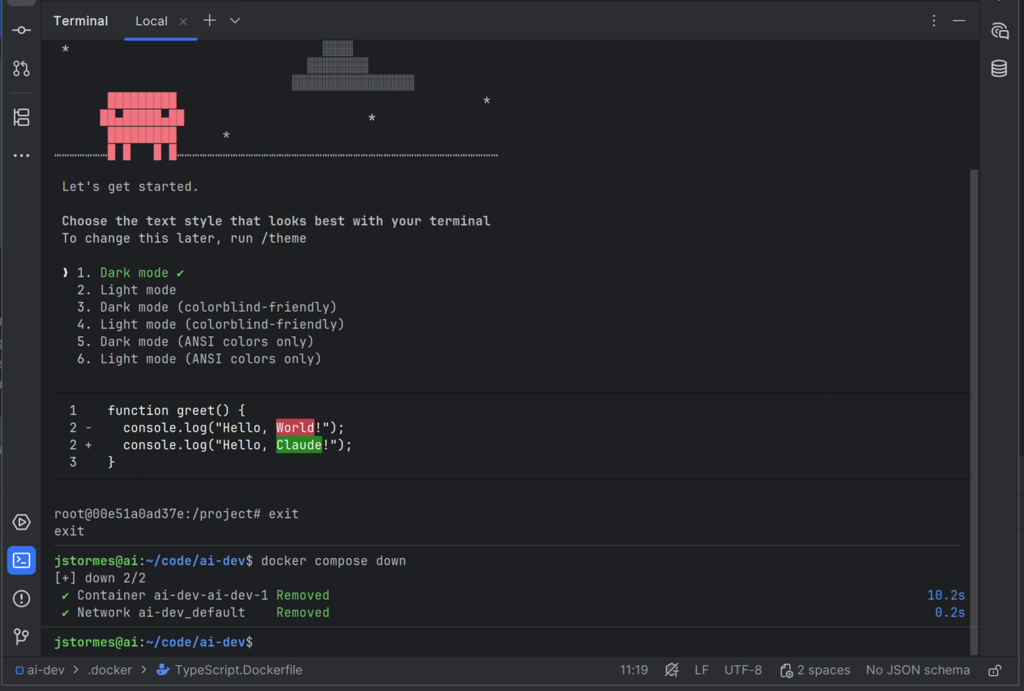Open the Git version control window
This screenshot has height=691, width=1024.
pos(21,636)
